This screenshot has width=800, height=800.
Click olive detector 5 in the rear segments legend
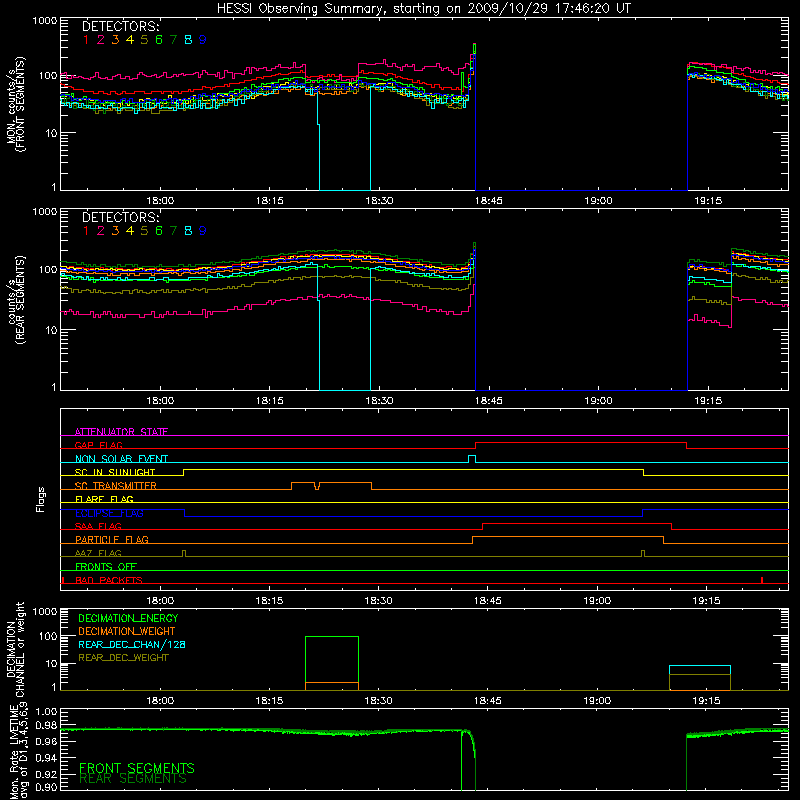pos(144,231)
